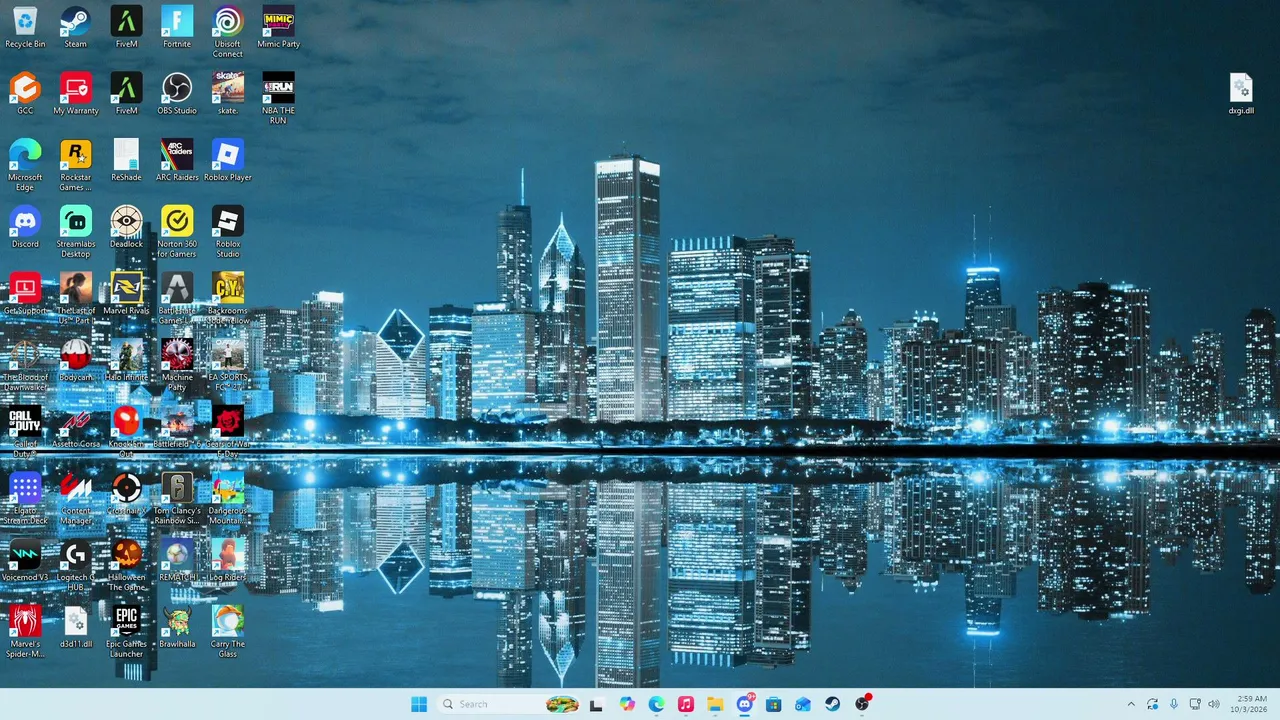Select the NBA THE RUN icon
1280x720 pixels.
[278, 98]
